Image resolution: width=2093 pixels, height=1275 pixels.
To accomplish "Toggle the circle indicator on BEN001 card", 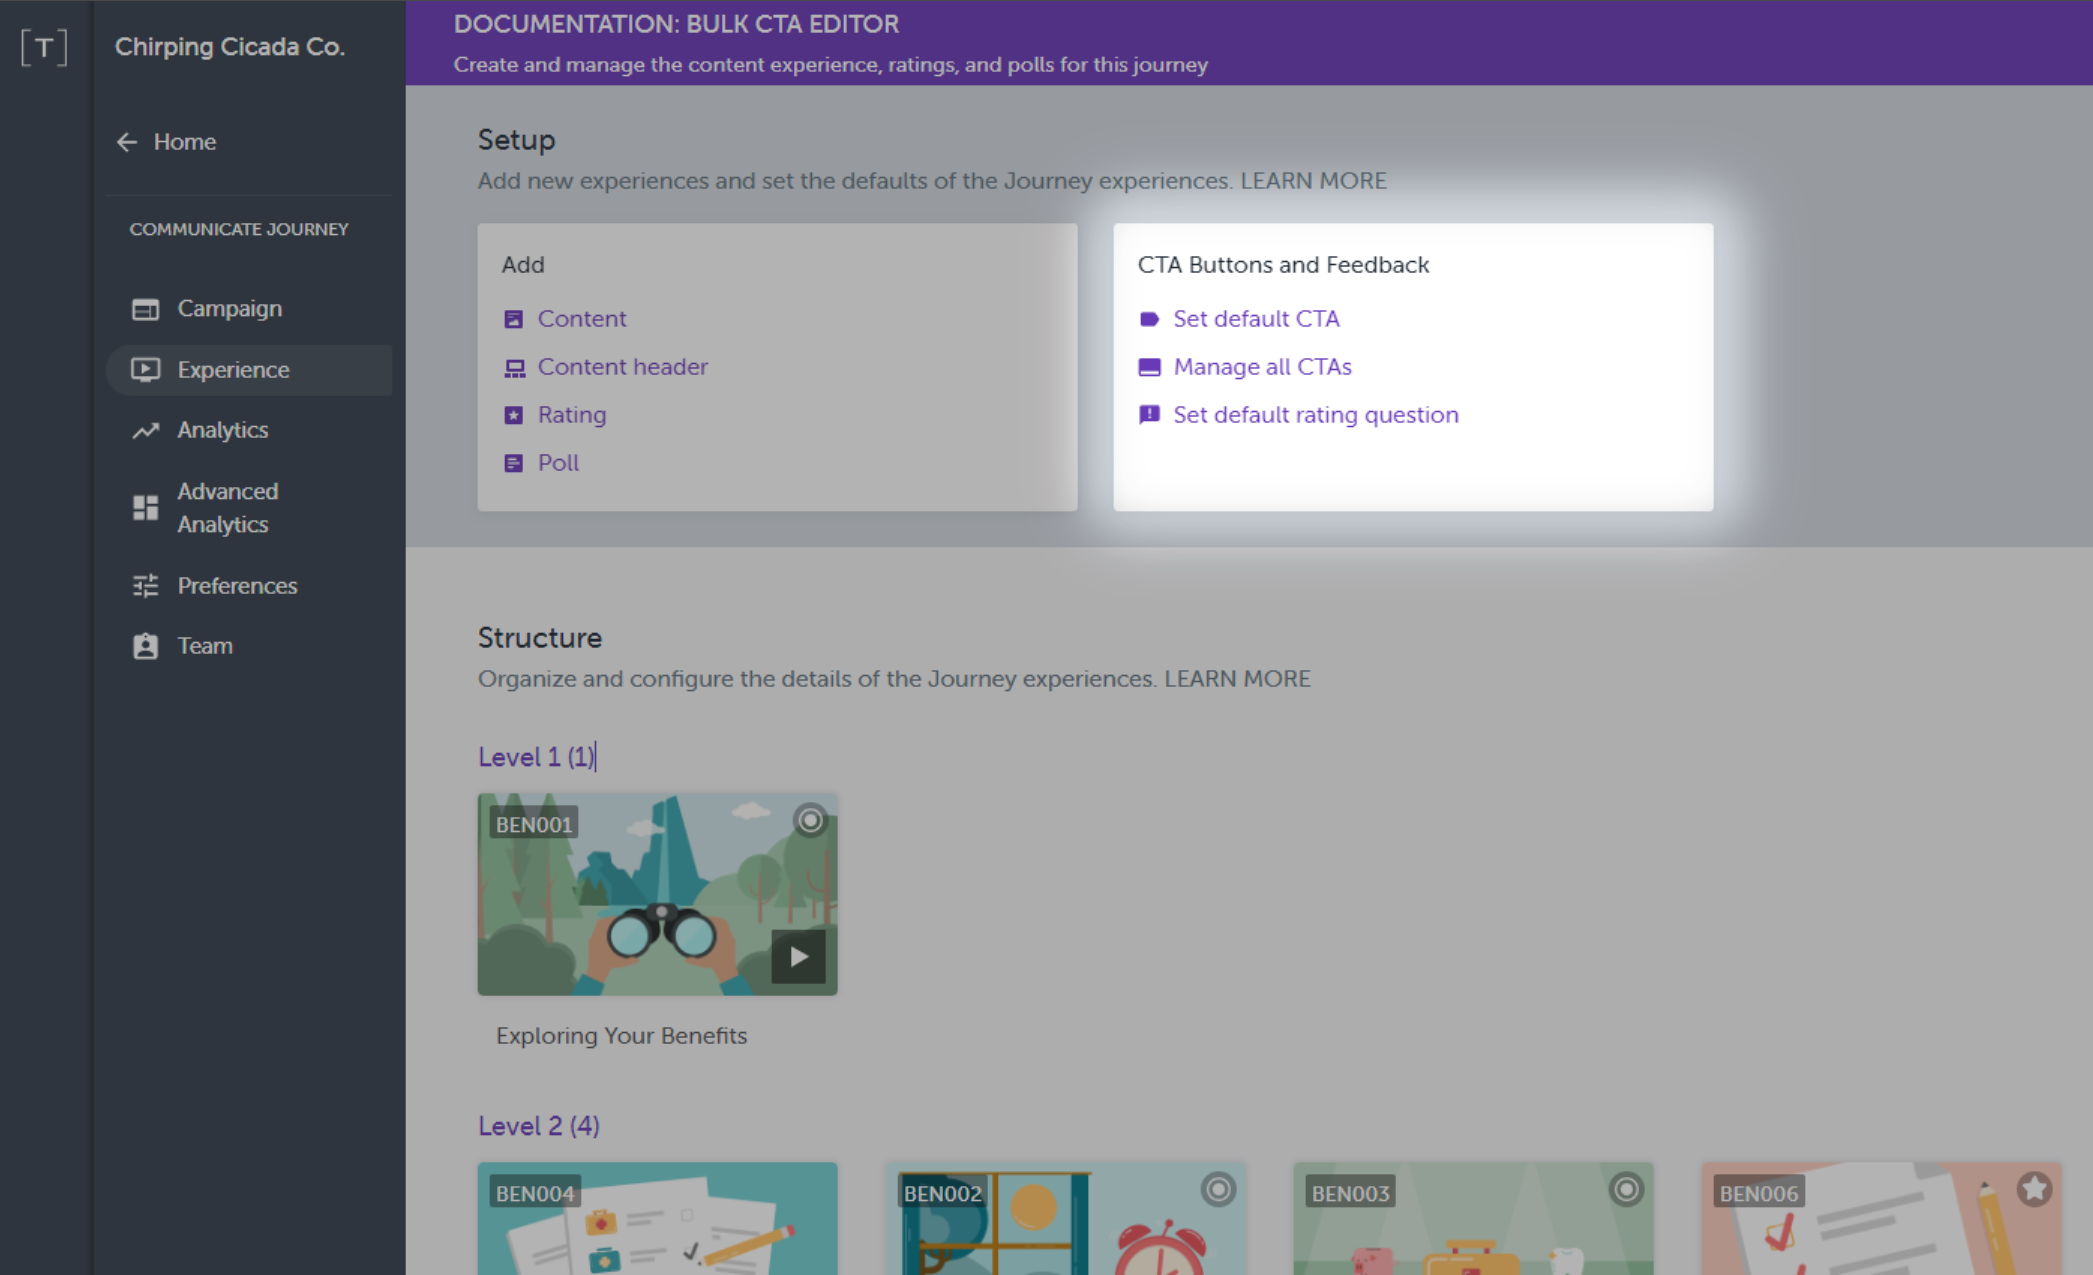I will 808,821.
